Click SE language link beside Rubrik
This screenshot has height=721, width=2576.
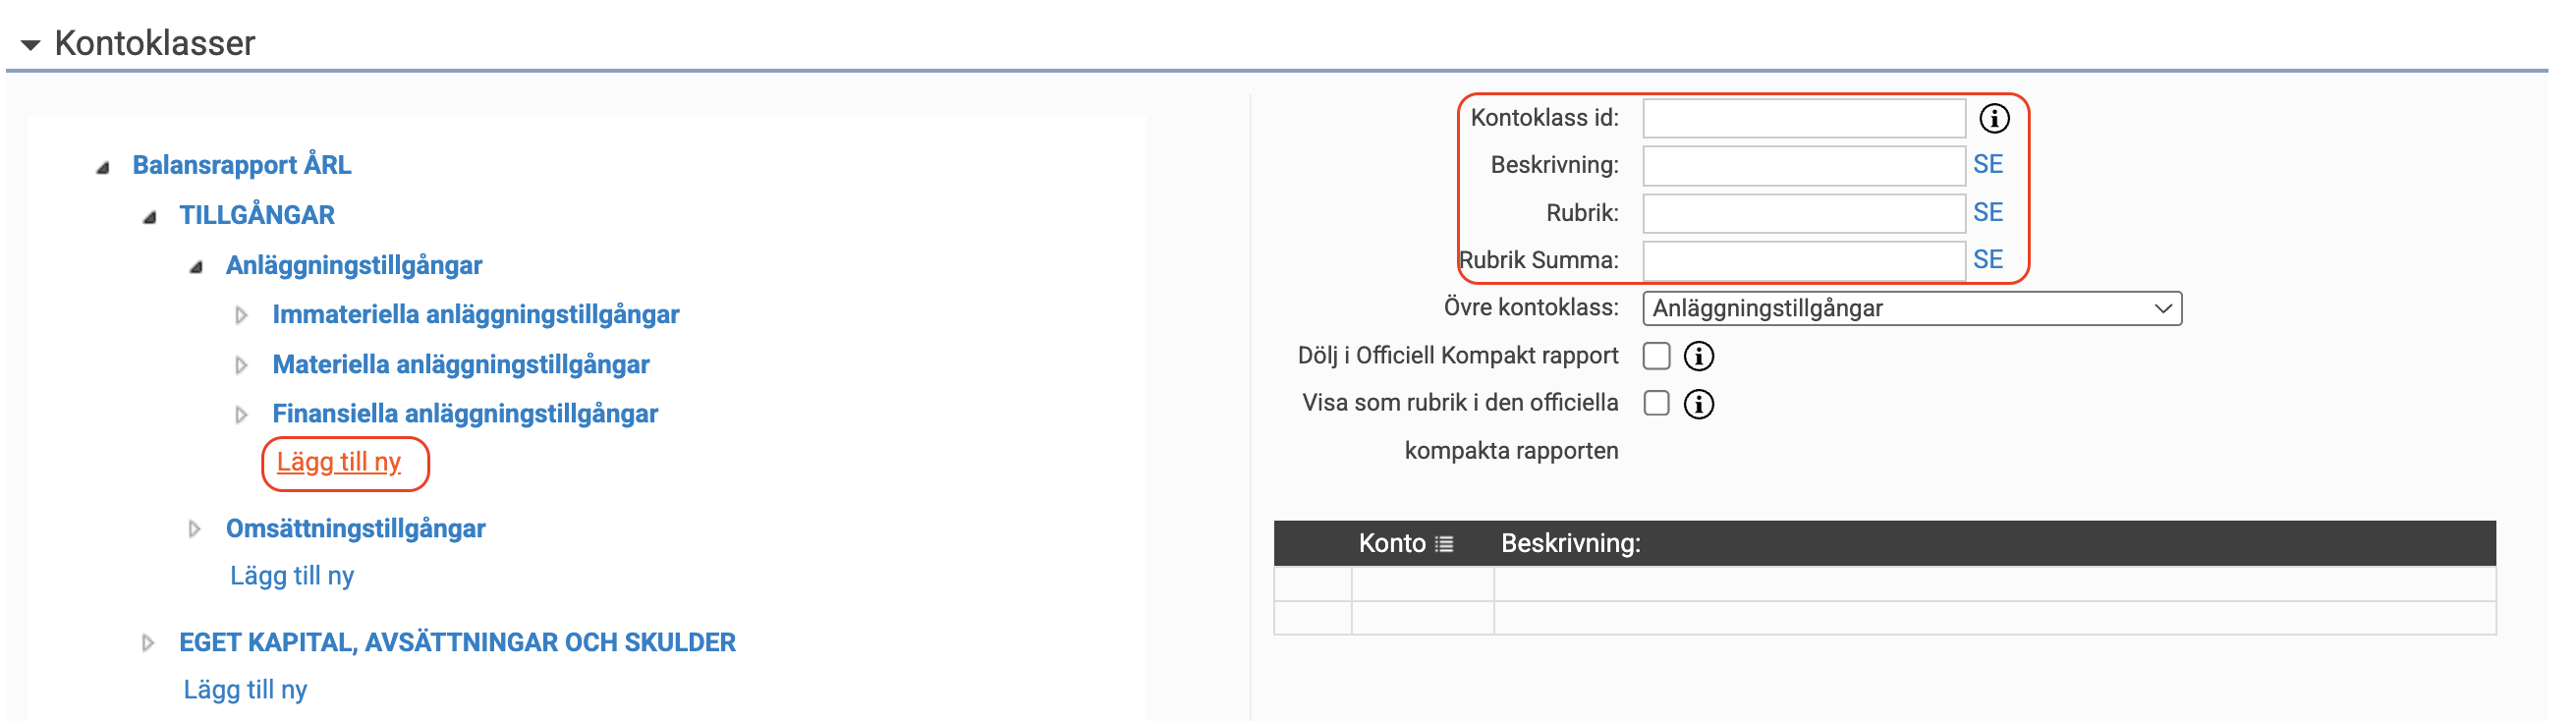click(1988, 213)
